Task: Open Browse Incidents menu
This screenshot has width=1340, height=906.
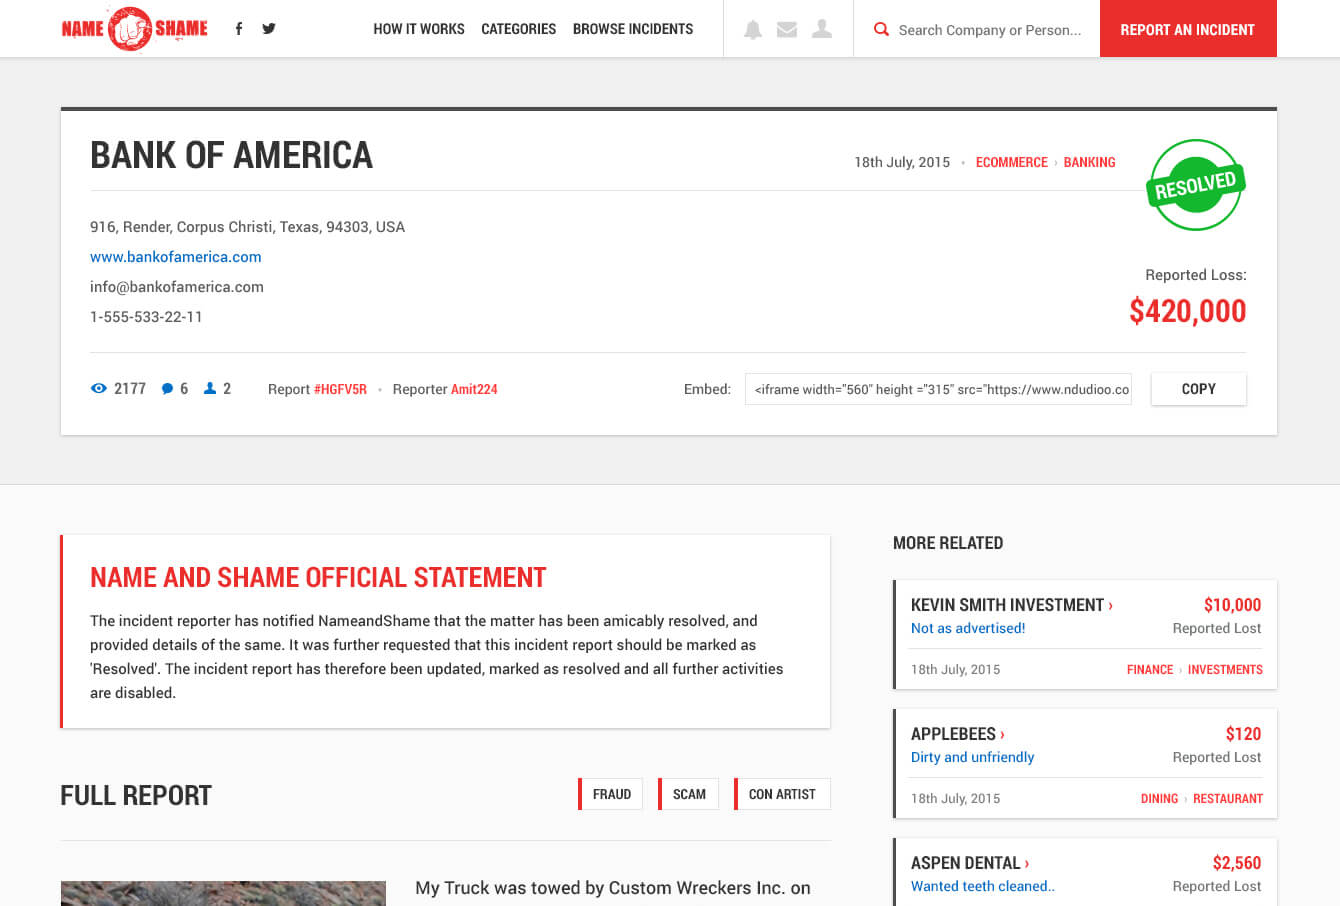Action: click(x=633, y=29)
